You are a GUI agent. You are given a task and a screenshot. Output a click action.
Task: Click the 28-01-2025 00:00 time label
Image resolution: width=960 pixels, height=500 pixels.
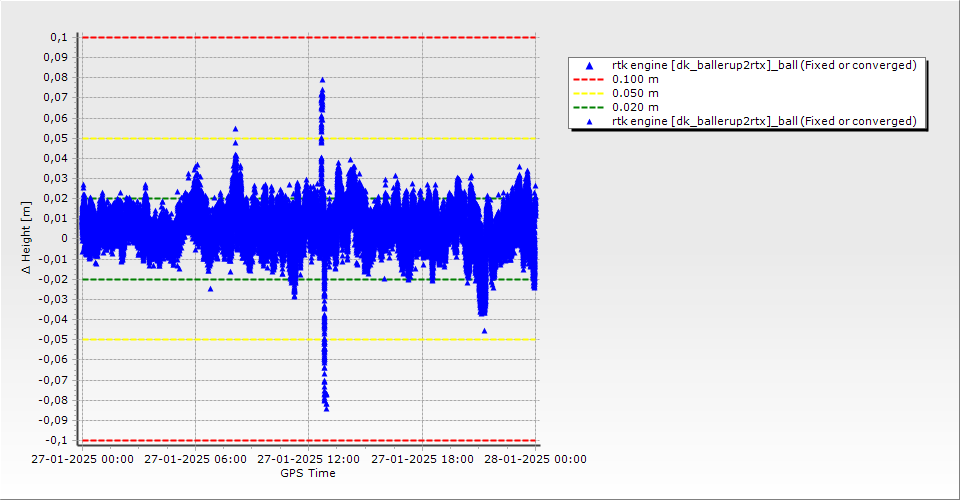click(536, 459)
